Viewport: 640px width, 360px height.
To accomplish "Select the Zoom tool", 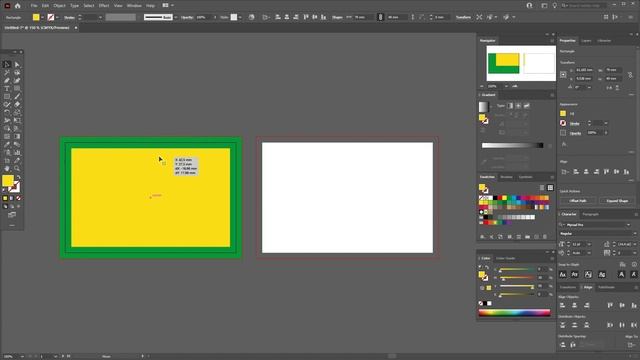I will click(17, 169).
